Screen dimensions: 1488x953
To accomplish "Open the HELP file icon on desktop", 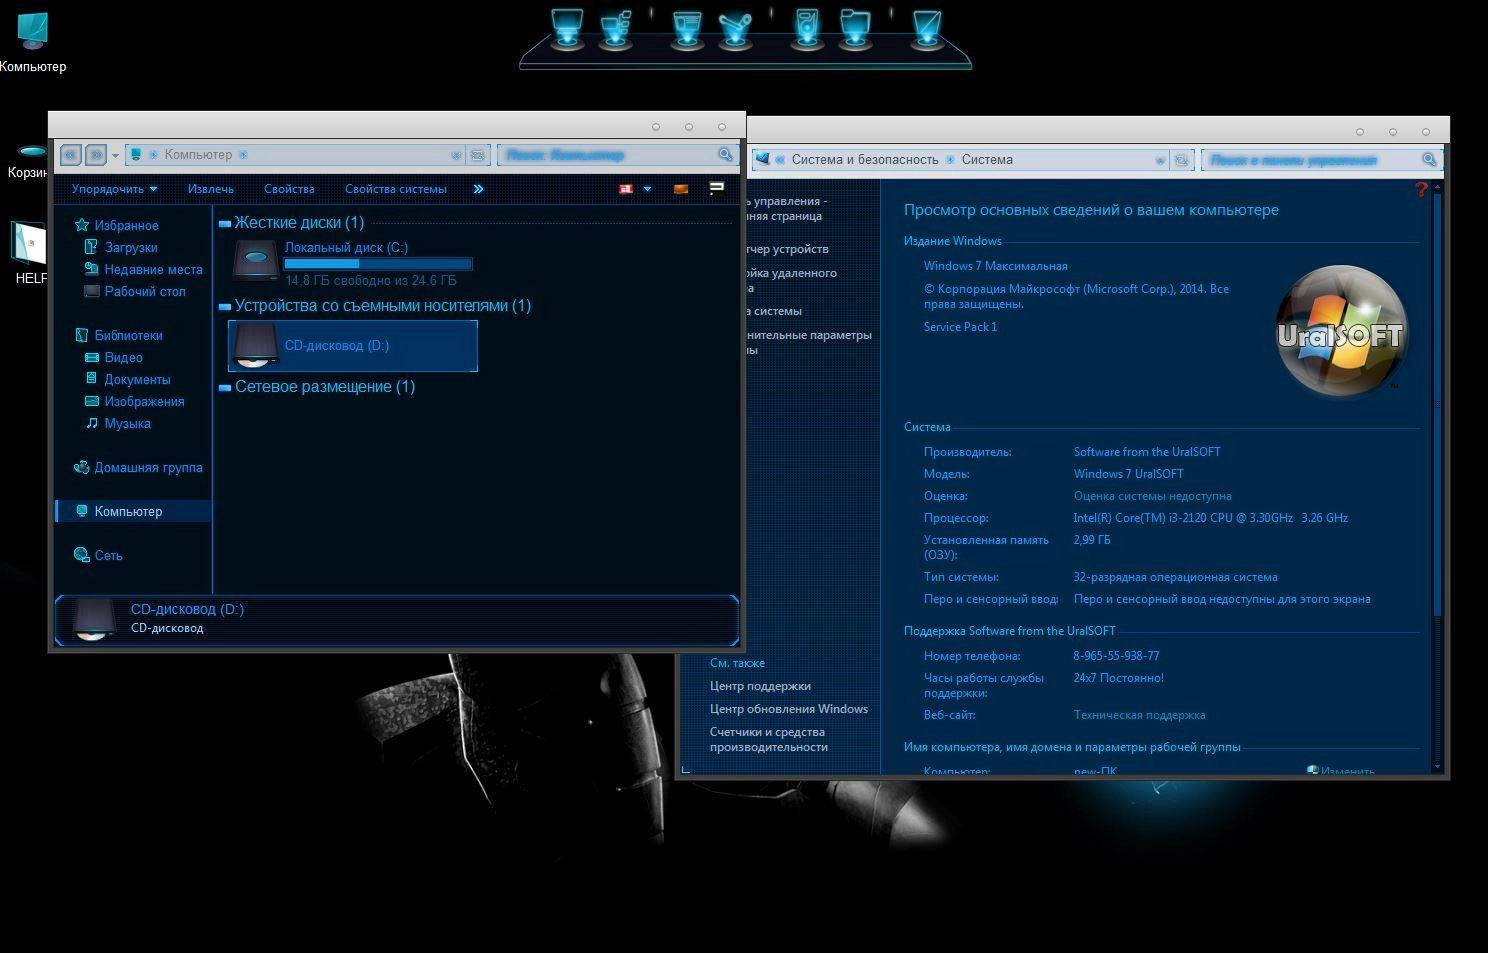I will (x=30, y=254).
